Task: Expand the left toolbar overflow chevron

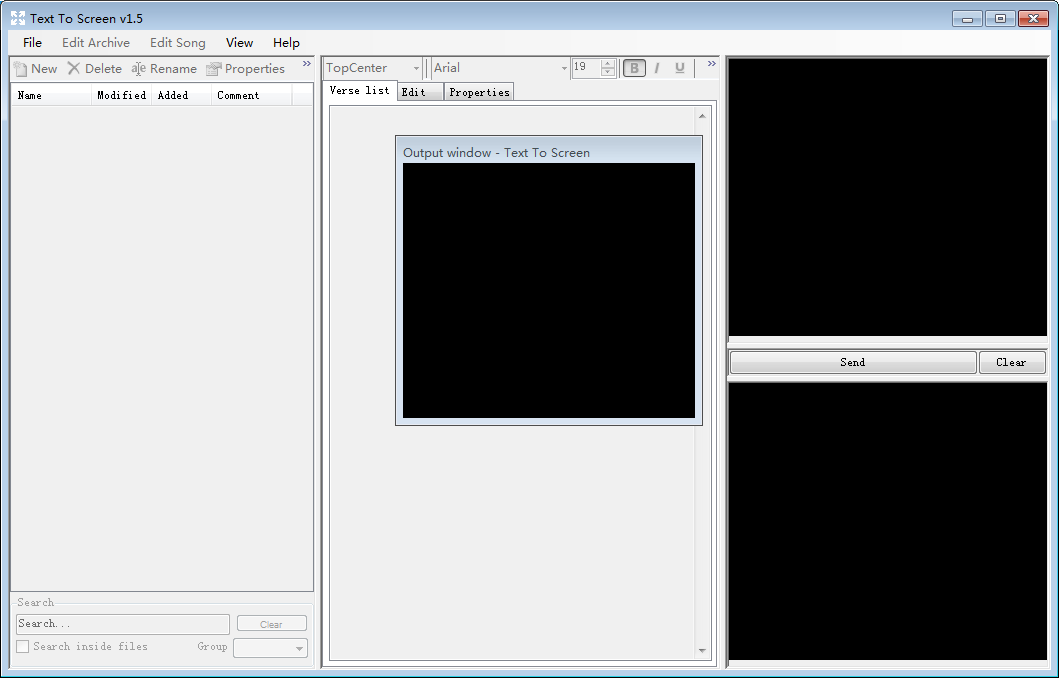Action: 307,63
